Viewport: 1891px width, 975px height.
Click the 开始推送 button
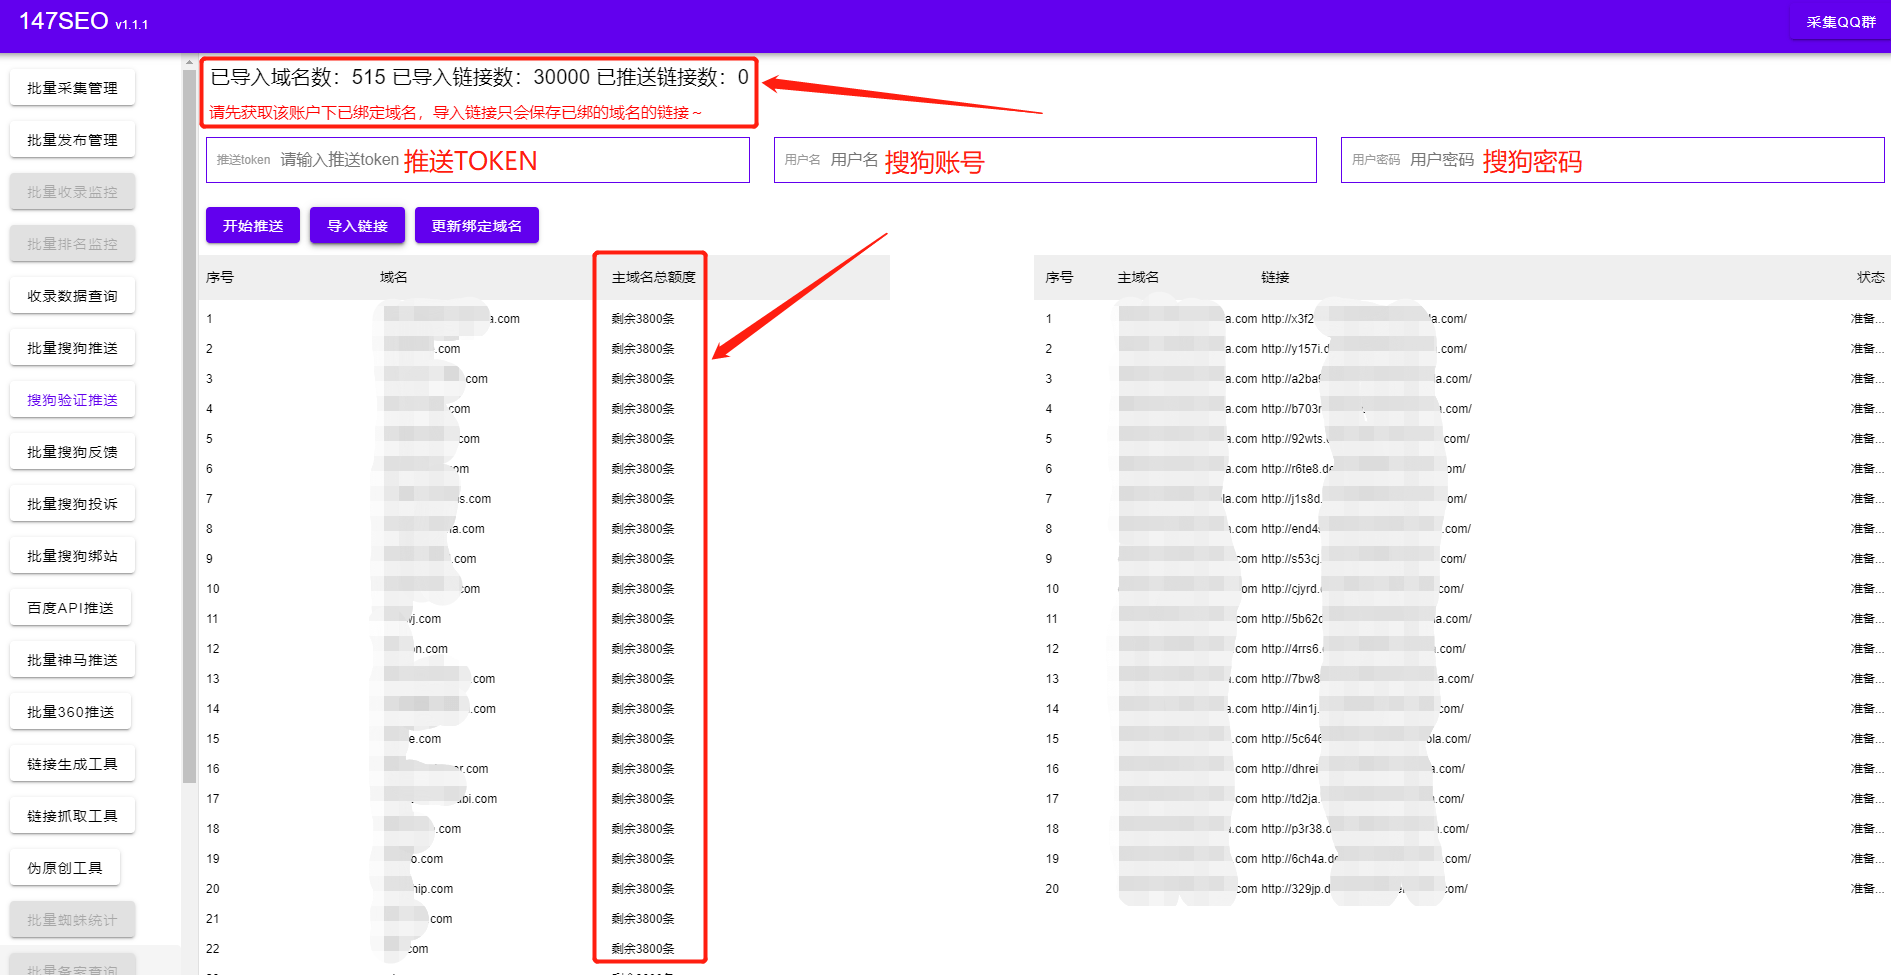coord(253,226)
